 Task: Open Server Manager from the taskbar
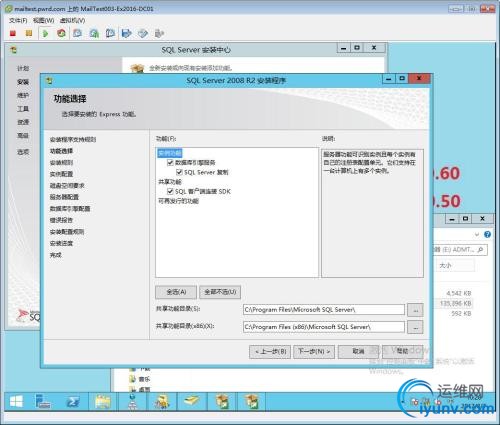pos(43,402)
